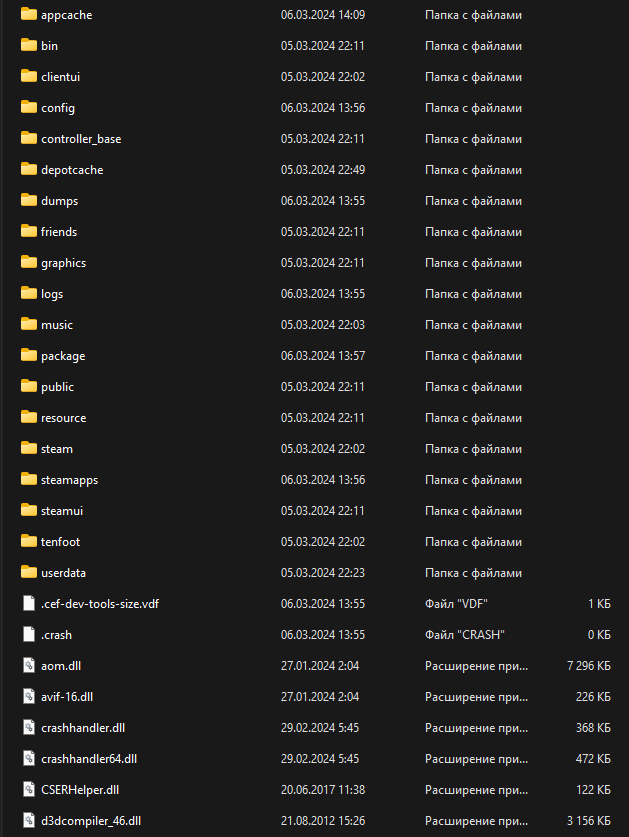Click the 3 156 КБ size value
Screen dimensions: 629x837
pyautogui.click(x=588, y=820)
